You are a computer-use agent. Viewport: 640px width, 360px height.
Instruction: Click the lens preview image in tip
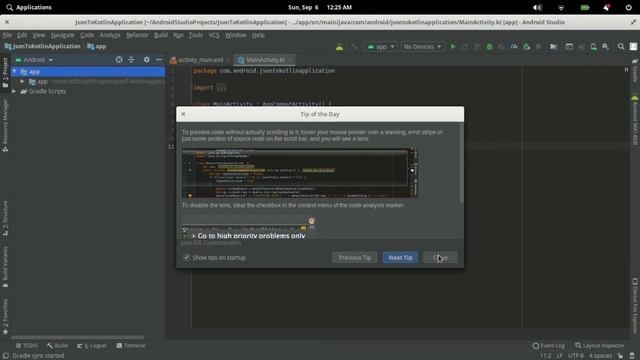coord(300,173)
